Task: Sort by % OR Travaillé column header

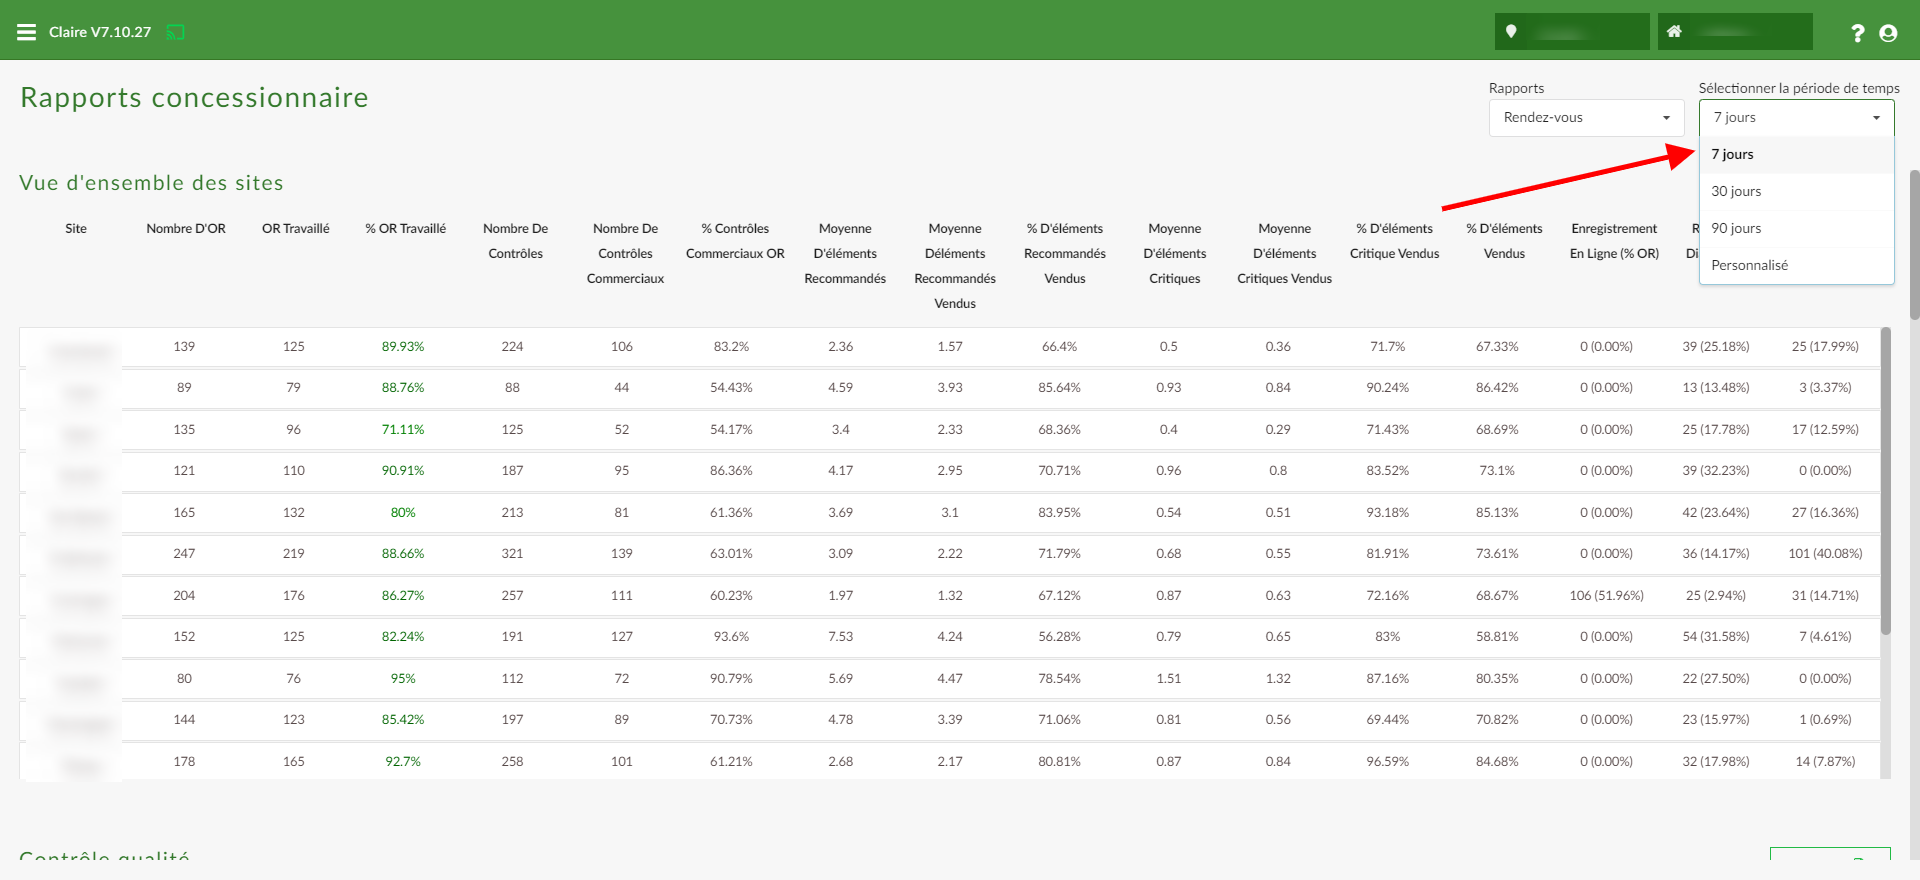Action: [x=406, y=228]
